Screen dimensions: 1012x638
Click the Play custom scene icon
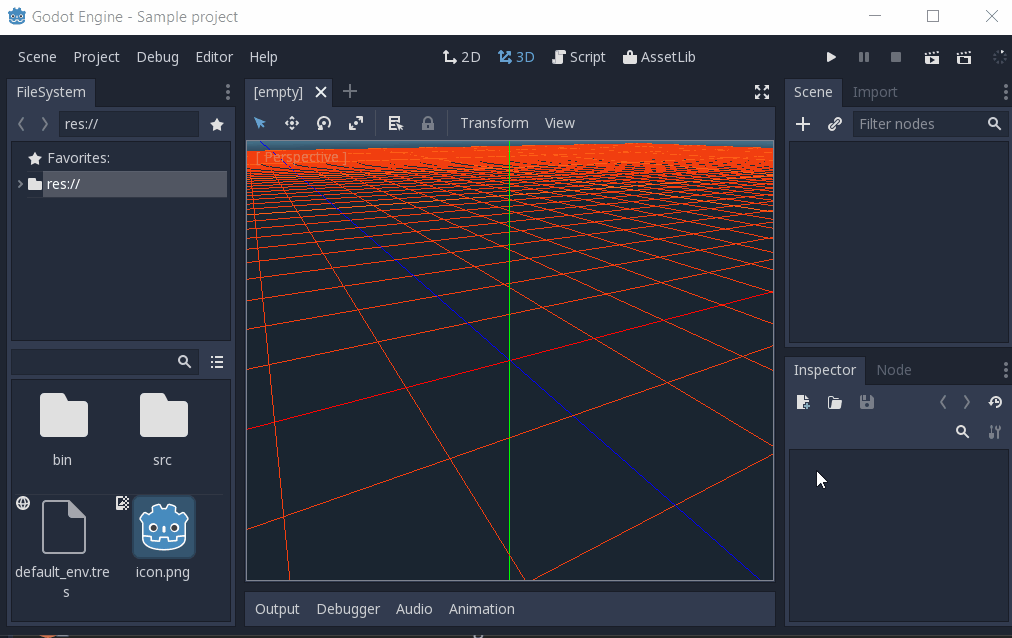point(964,58)
